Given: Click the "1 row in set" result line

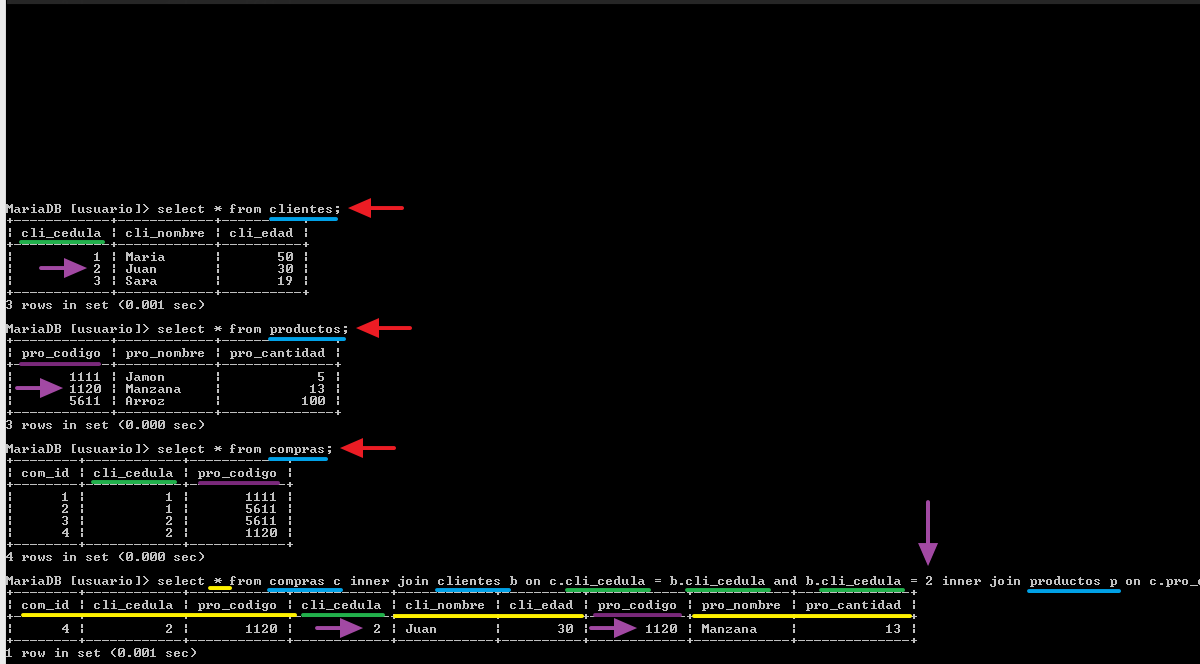Looking at the screenshot, I should click(x=101, y=653).
